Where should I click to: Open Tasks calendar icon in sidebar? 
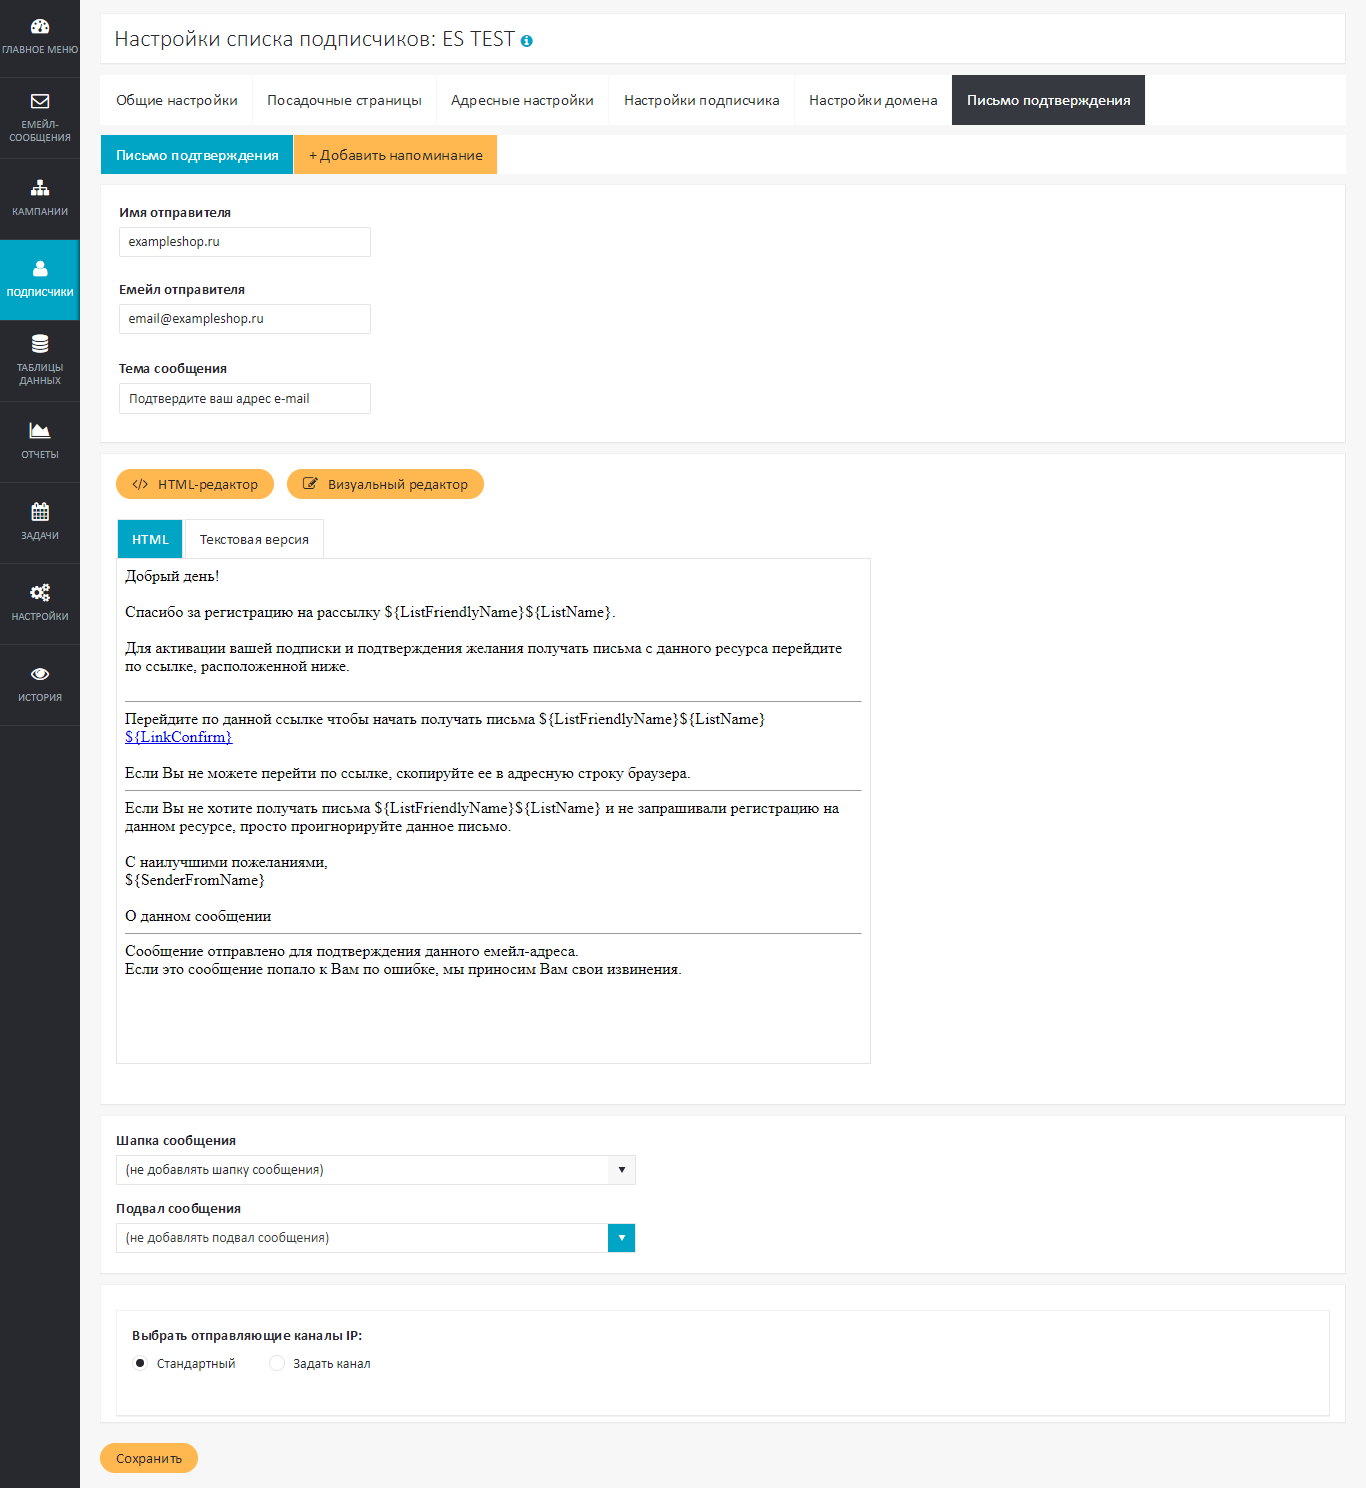click(x=40, y=512)
